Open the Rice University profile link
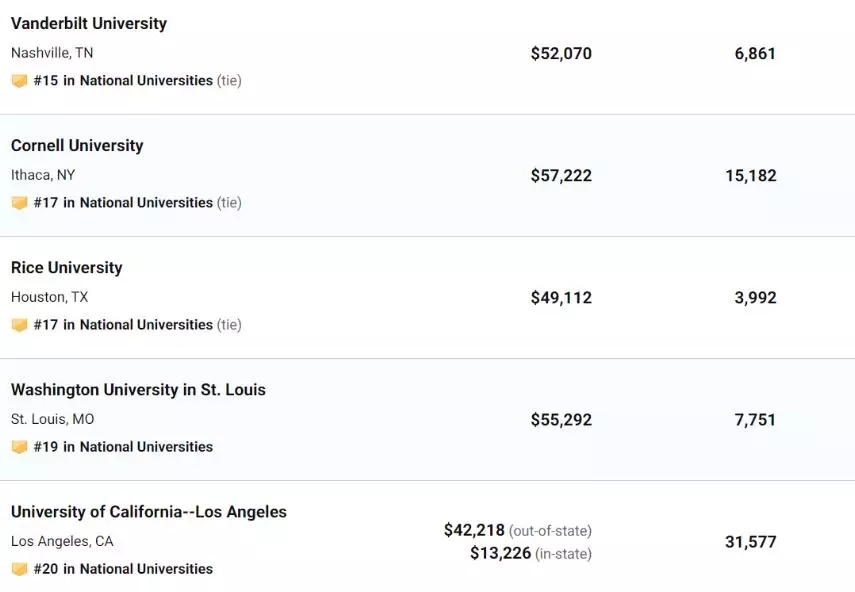 point(67,268)
